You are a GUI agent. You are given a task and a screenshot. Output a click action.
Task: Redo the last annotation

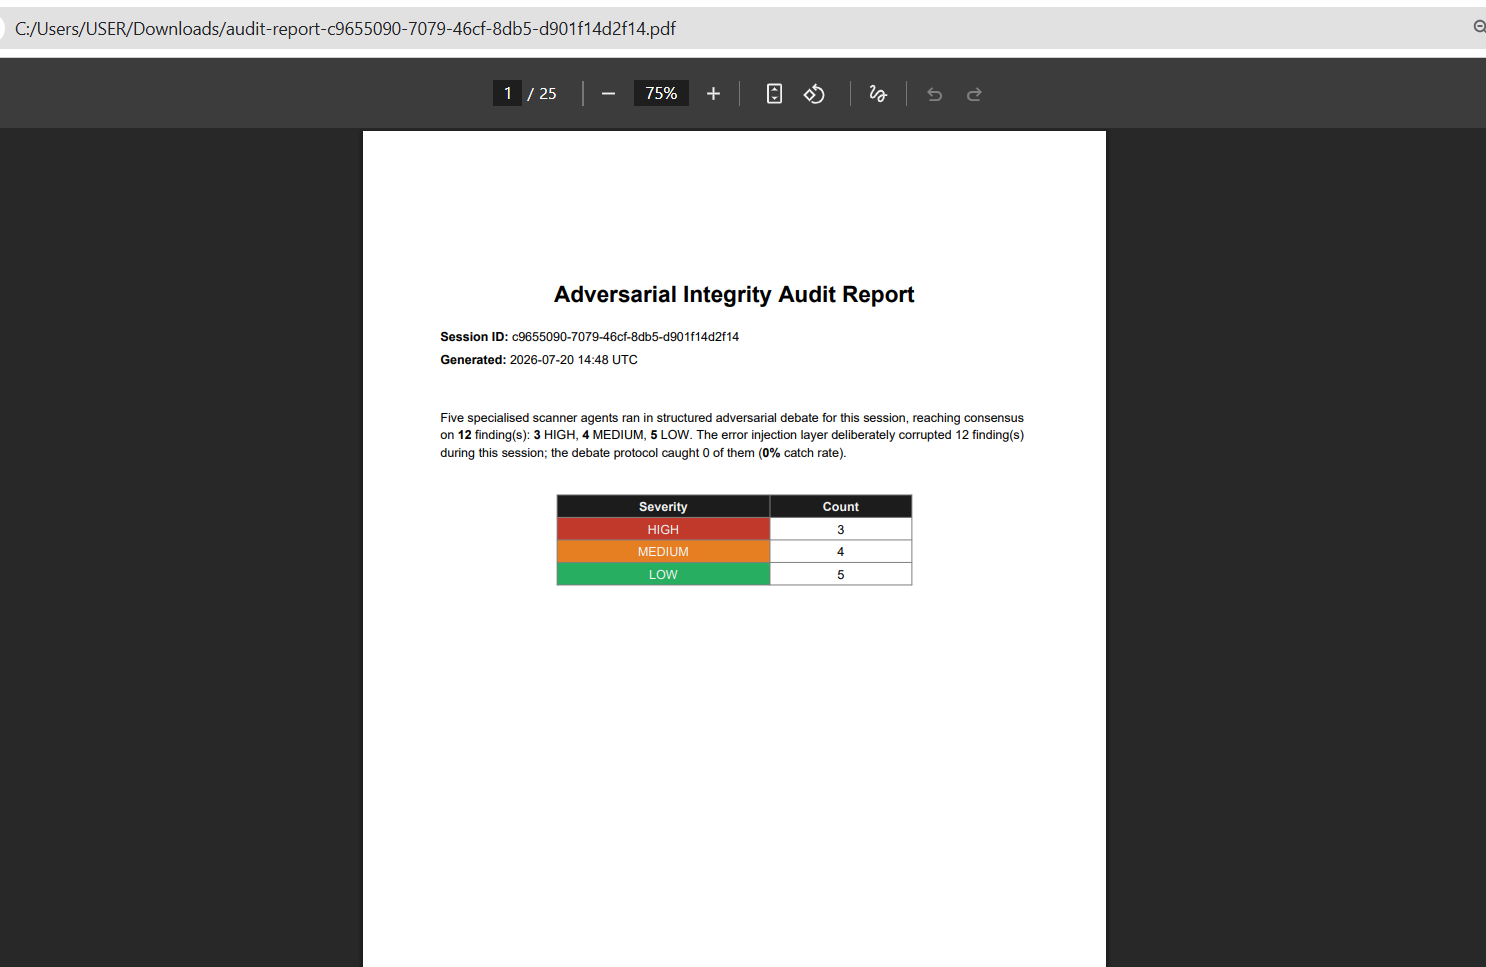[x=974, y=94]
